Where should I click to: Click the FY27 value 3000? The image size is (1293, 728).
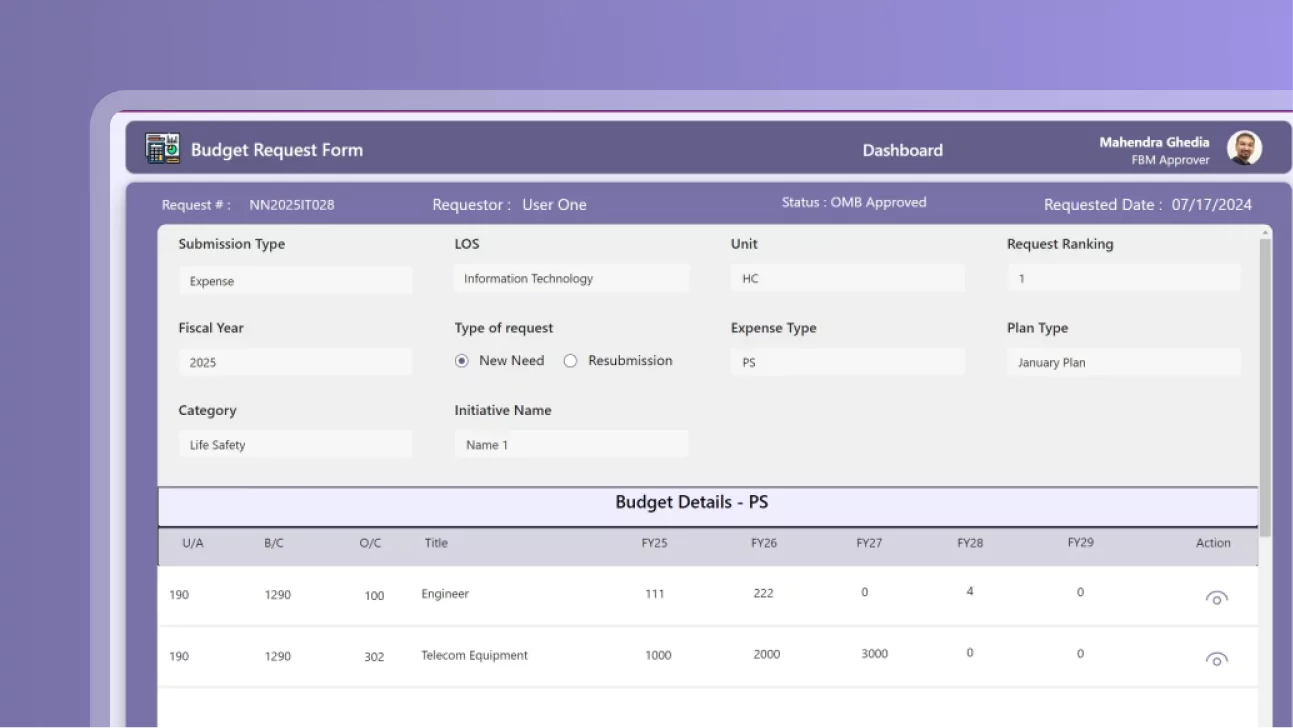(x=875, y=654)
